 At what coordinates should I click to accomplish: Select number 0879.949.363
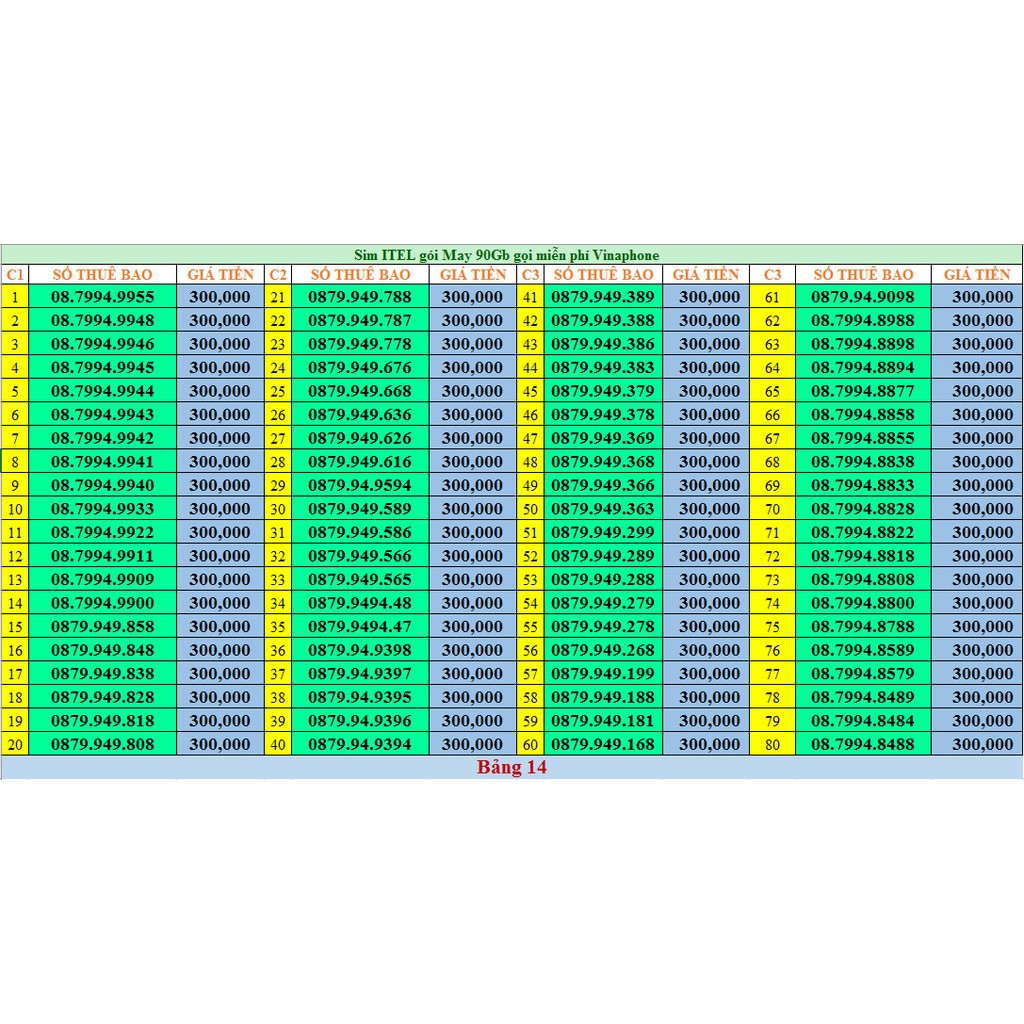pos(603,508)
